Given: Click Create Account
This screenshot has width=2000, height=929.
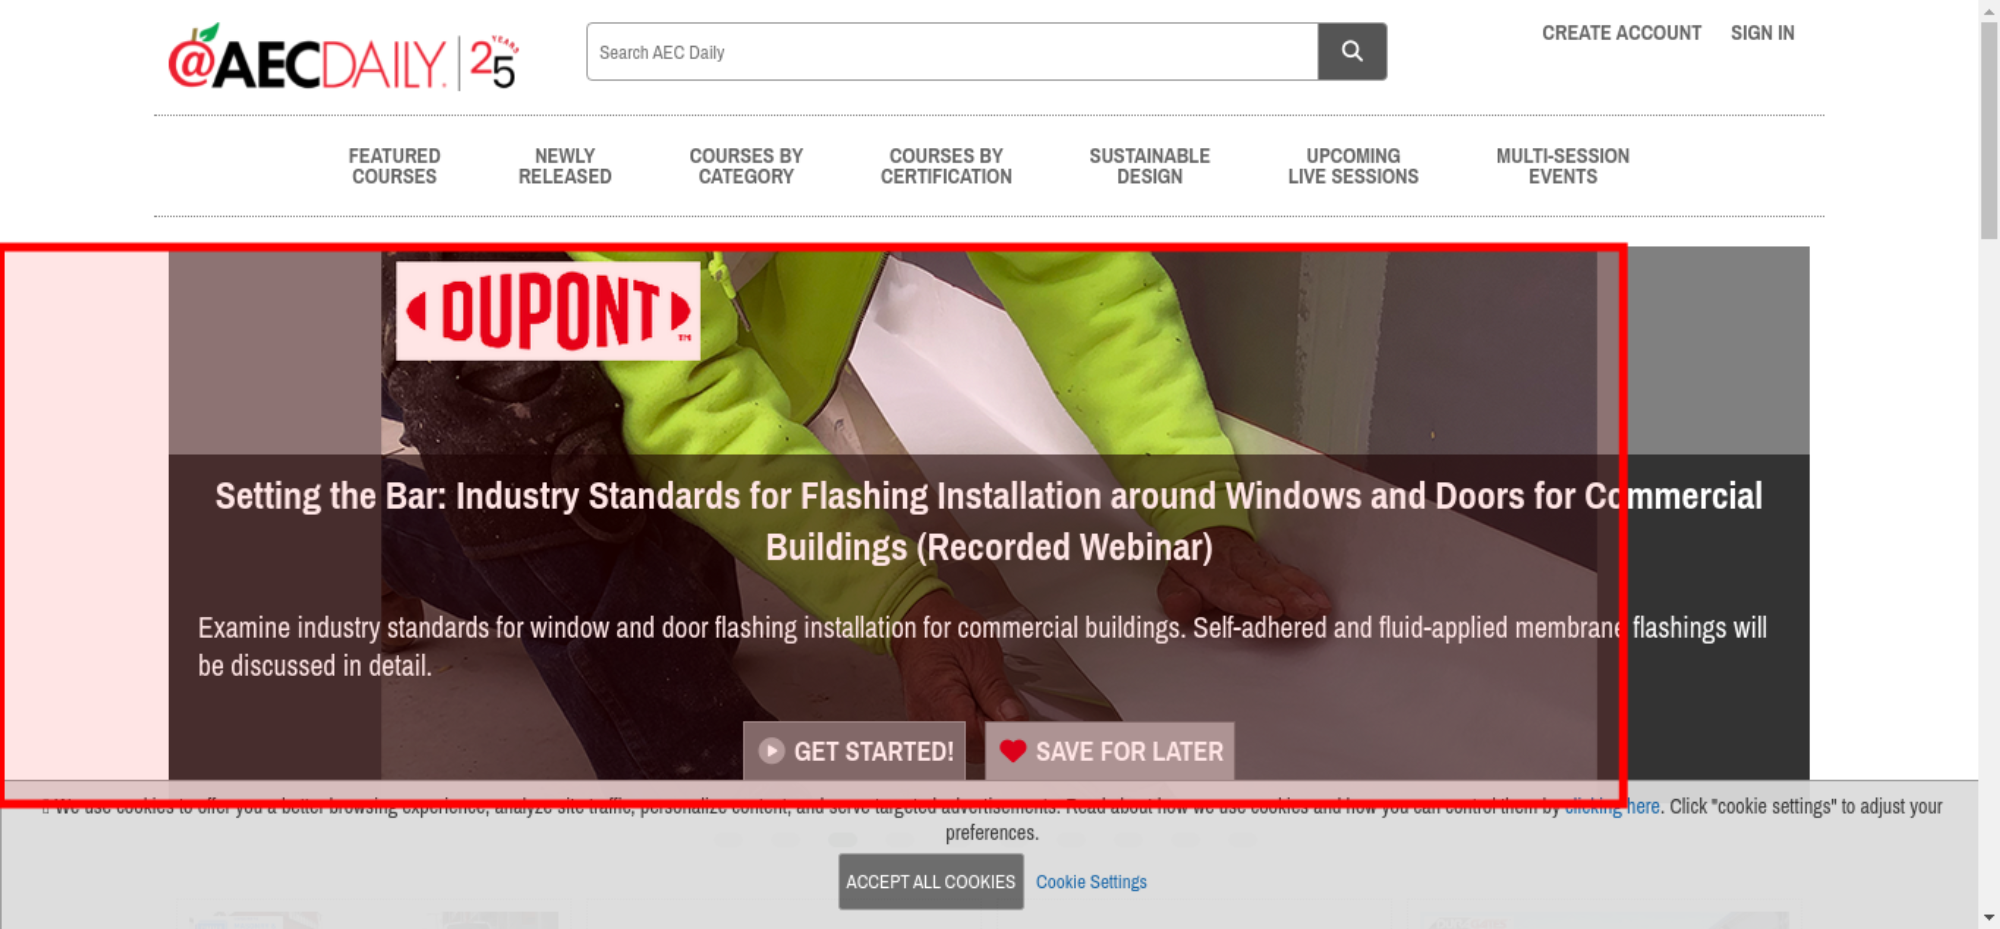Looking at the screenshot, I should click(1621, 33).
